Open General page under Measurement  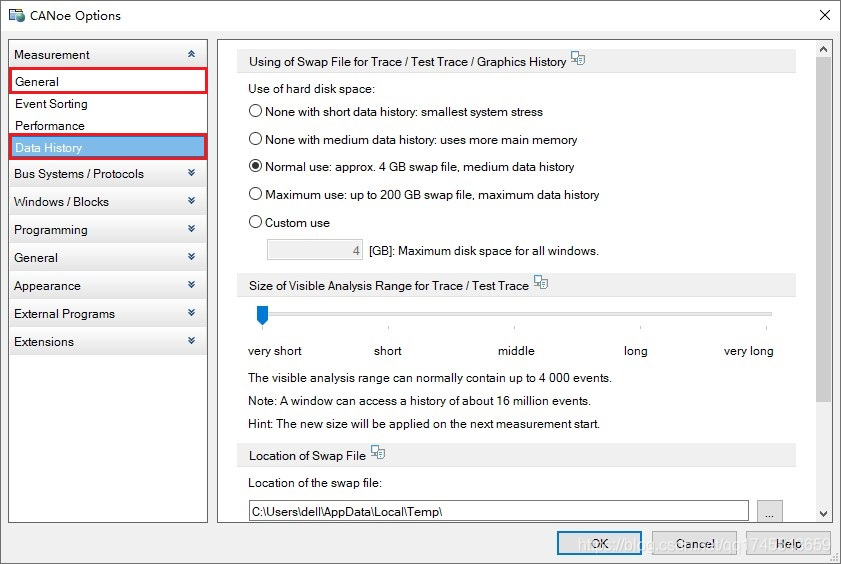point(108,81)
